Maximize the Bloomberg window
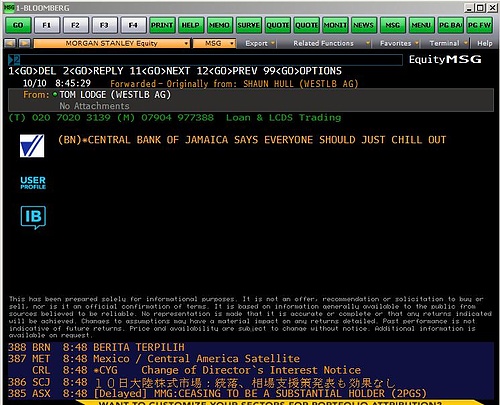The height and width of the screenshot is (405, 500). point(480,8)
